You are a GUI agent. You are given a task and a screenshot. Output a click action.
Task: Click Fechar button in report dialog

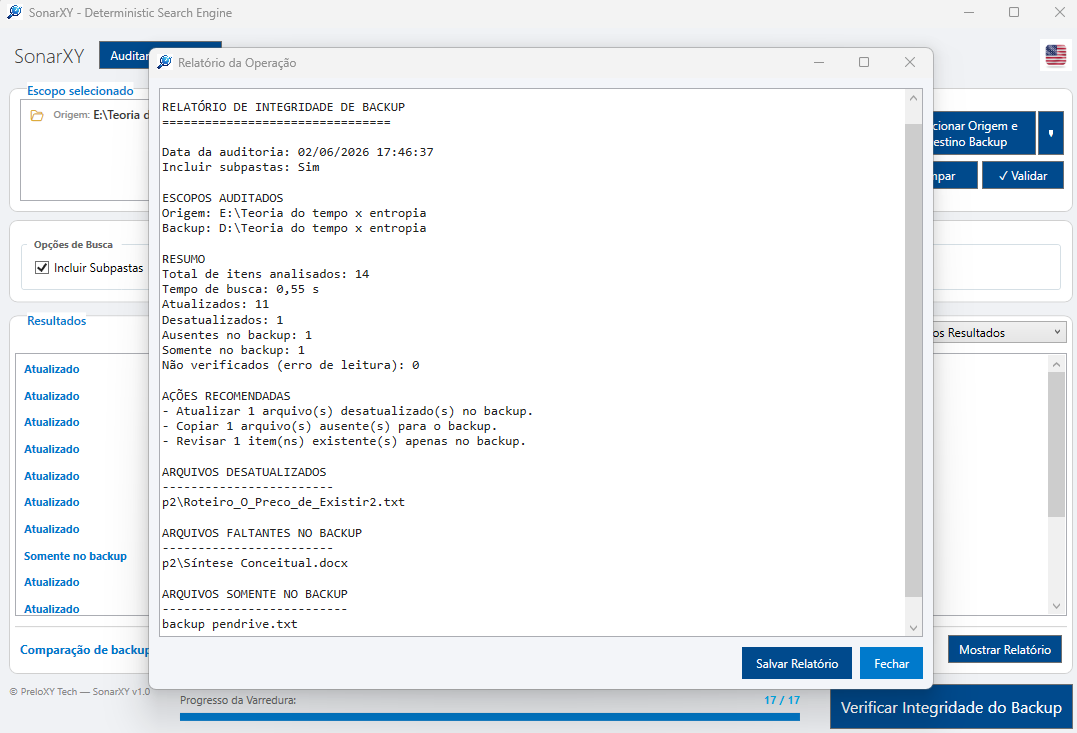(891, 664)
